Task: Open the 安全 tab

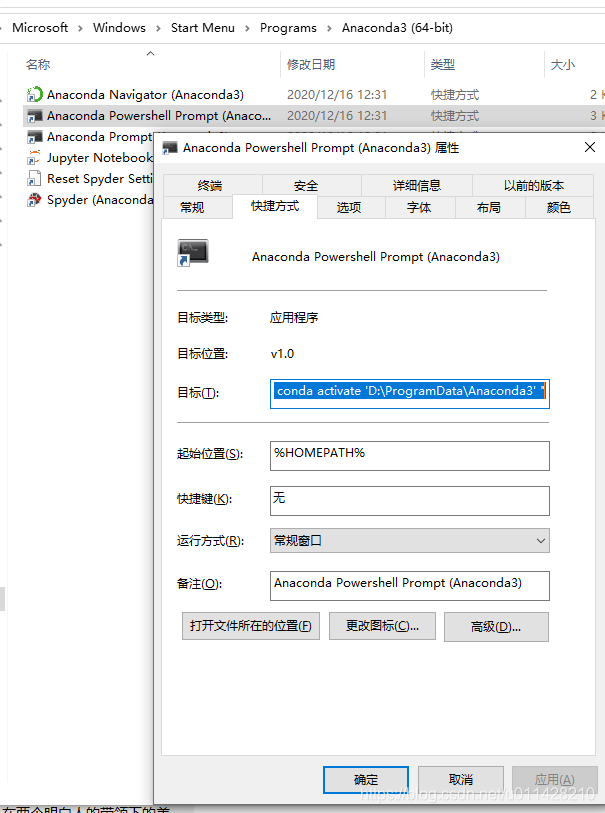Action: [312, 185]
